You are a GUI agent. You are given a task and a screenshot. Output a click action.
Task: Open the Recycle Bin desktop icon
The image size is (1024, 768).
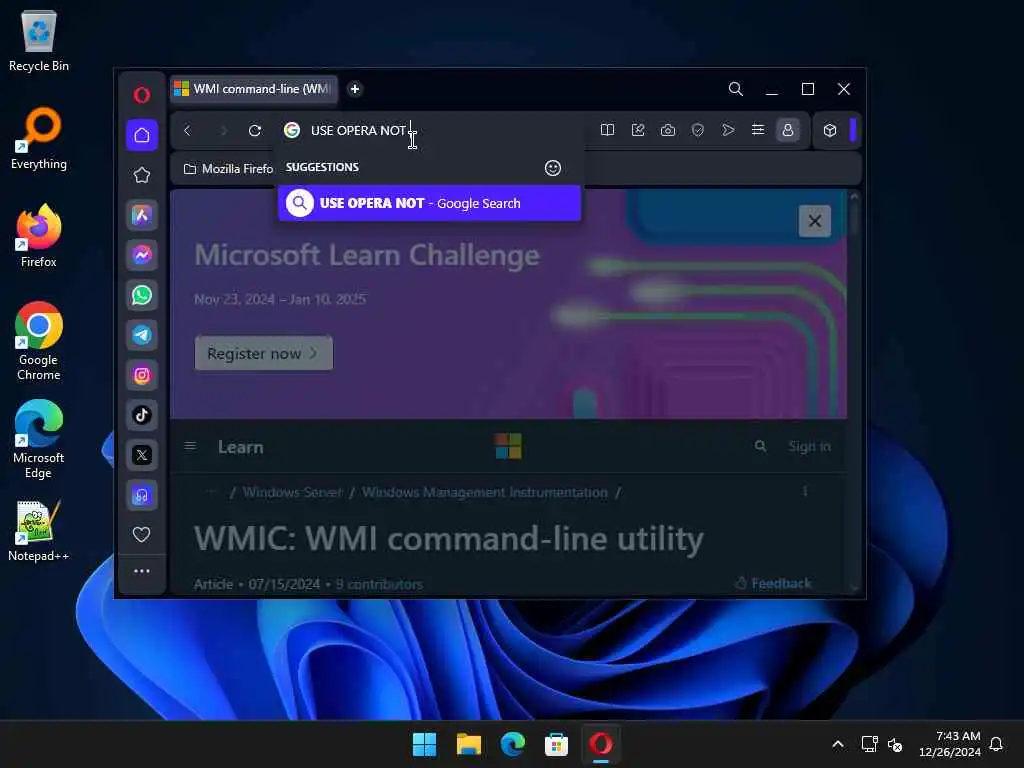point(39,41)
